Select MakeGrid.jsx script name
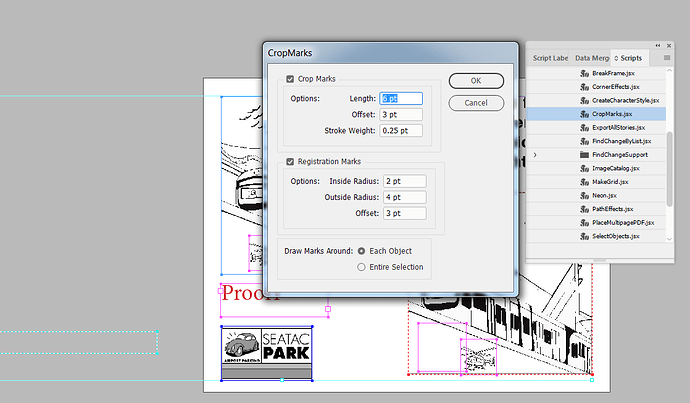The width and height of the screenshot is (690, 403). click(610, 182)
